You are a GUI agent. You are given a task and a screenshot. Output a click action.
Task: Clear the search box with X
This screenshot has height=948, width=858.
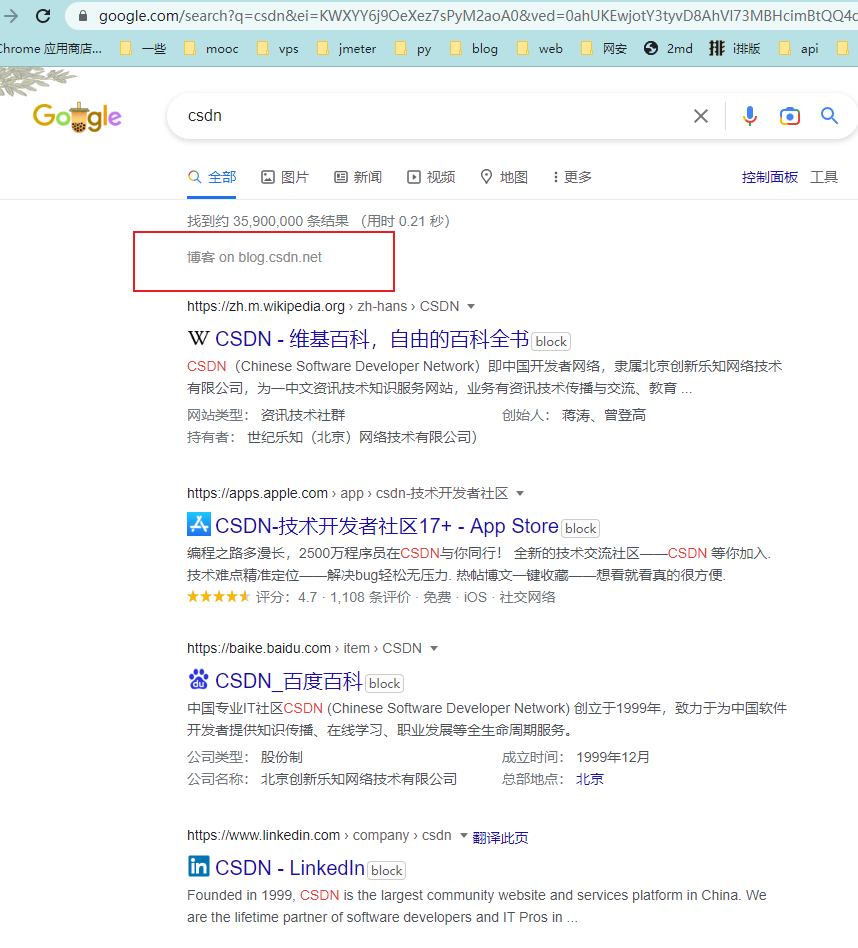click(701, 116)
